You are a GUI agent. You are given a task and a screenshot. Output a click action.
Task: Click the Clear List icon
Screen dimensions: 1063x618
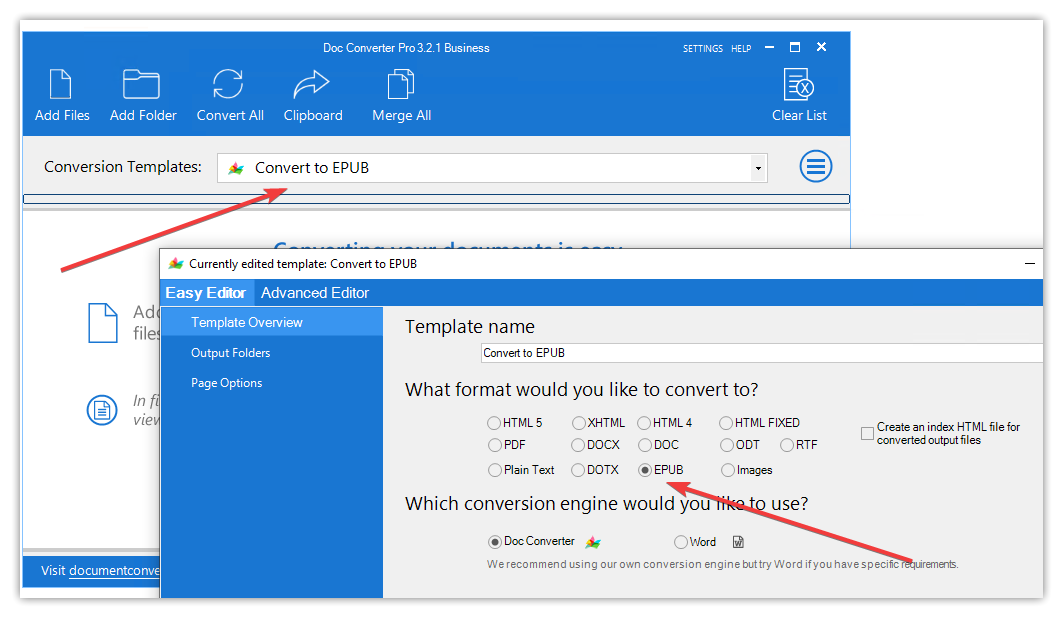pos(799,85)
